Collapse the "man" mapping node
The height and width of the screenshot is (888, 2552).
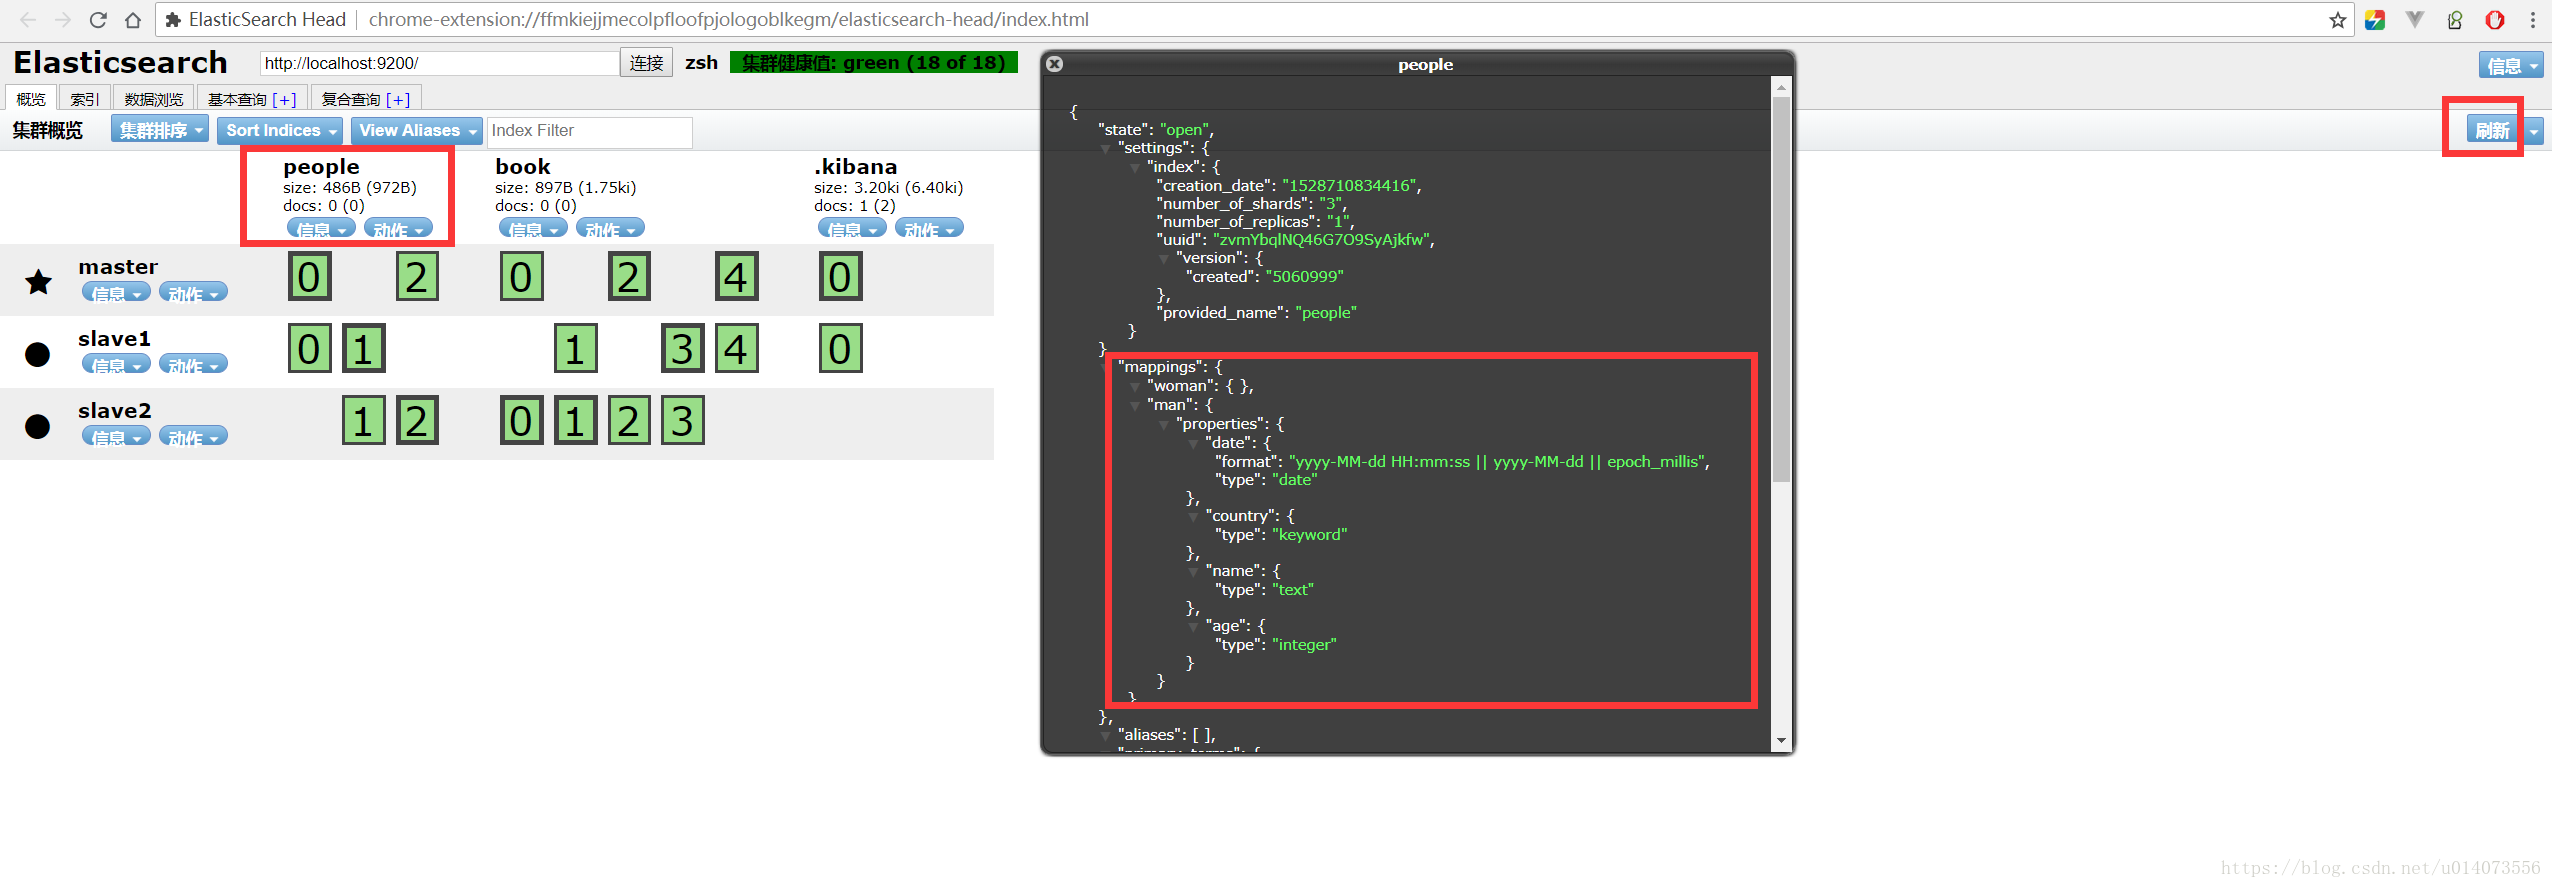tap(1134, 406)
